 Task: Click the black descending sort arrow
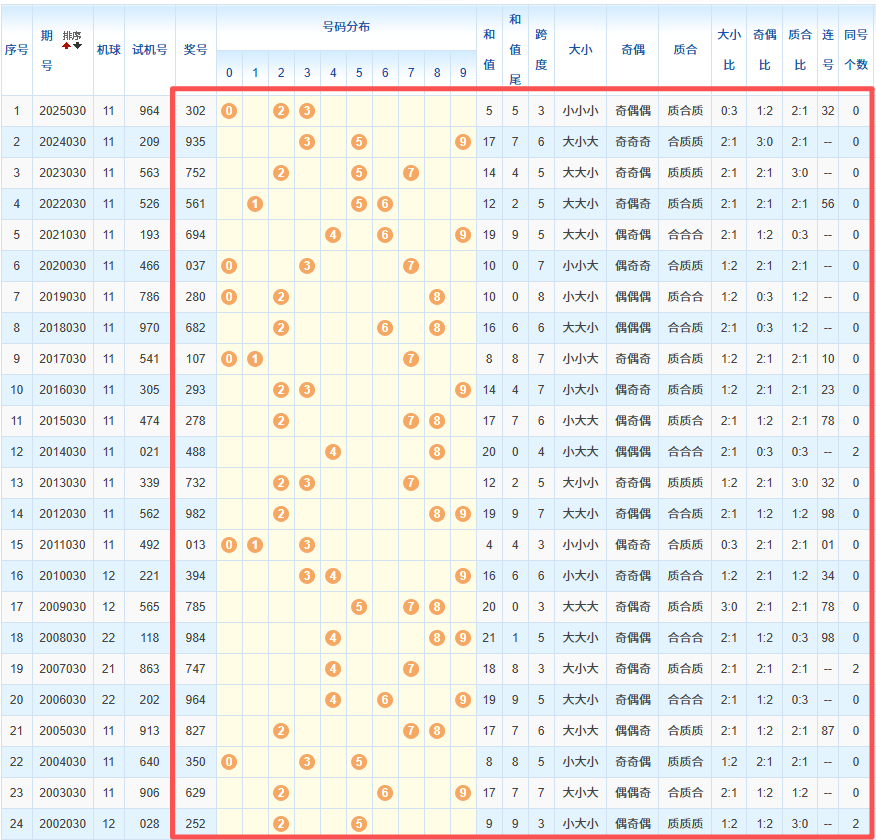tap(78, 46)
